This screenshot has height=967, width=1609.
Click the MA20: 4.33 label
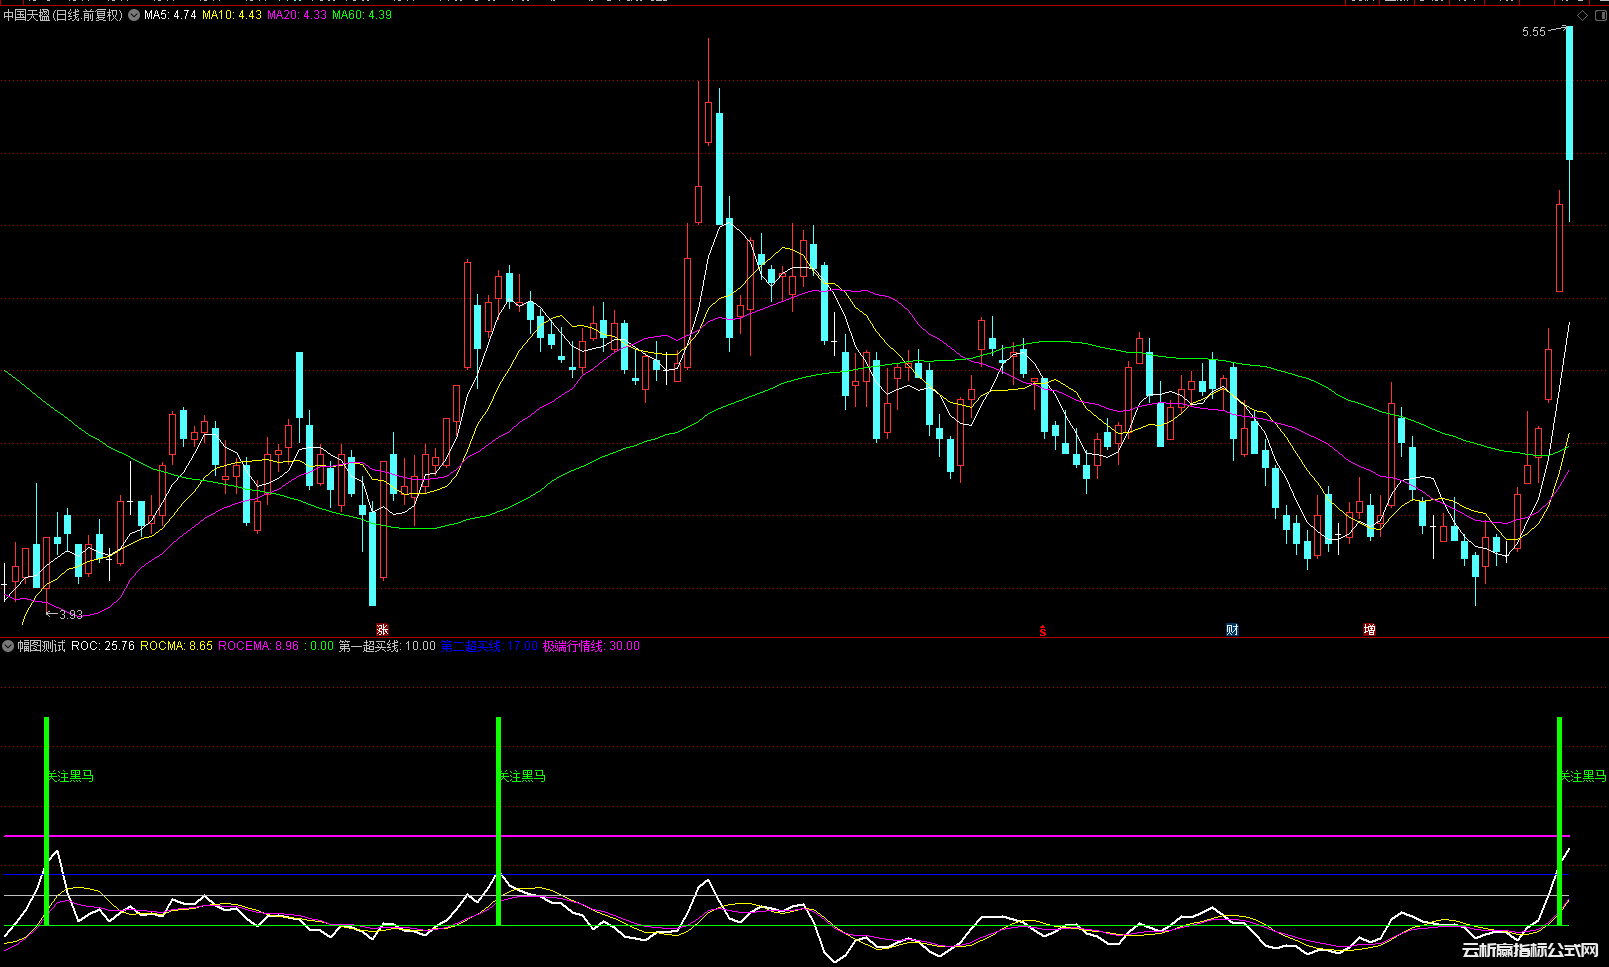tap(297, 15)
